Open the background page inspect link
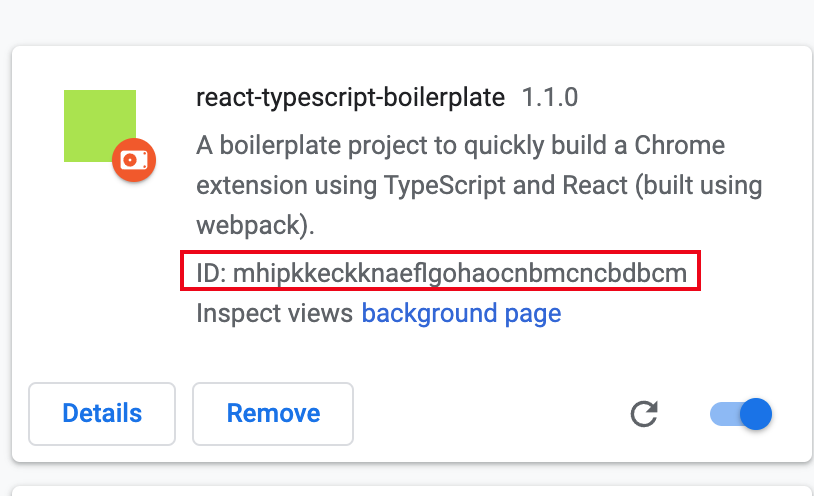814x496 pixels. click(x=461, y=313)
